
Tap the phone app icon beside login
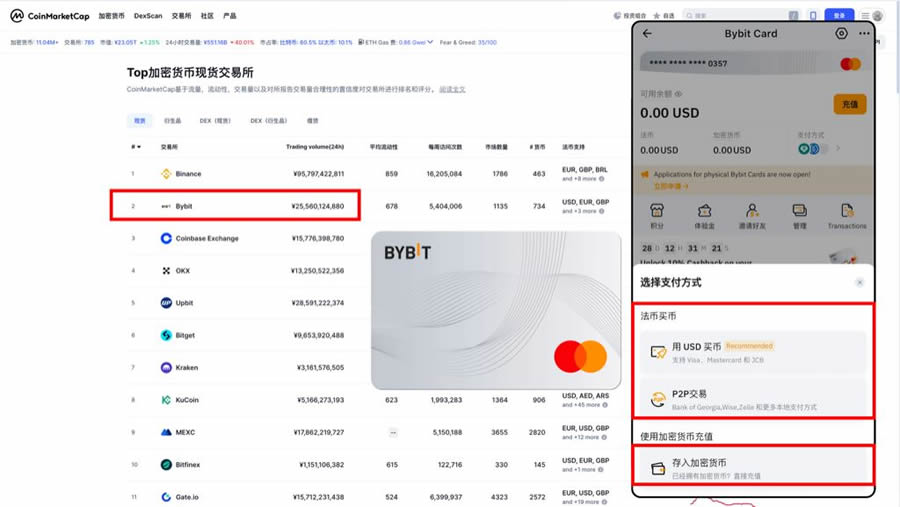[813, 16]
